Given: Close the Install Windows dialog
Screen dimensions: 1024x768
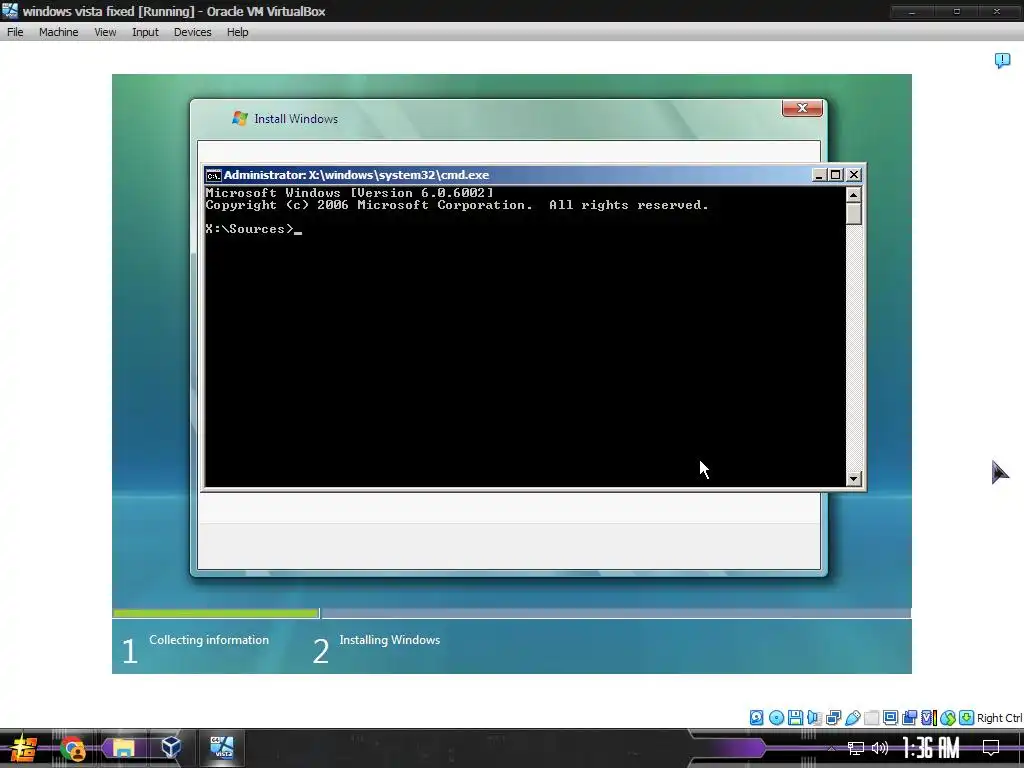Looking at the screenshot, I should coord(802,108).
